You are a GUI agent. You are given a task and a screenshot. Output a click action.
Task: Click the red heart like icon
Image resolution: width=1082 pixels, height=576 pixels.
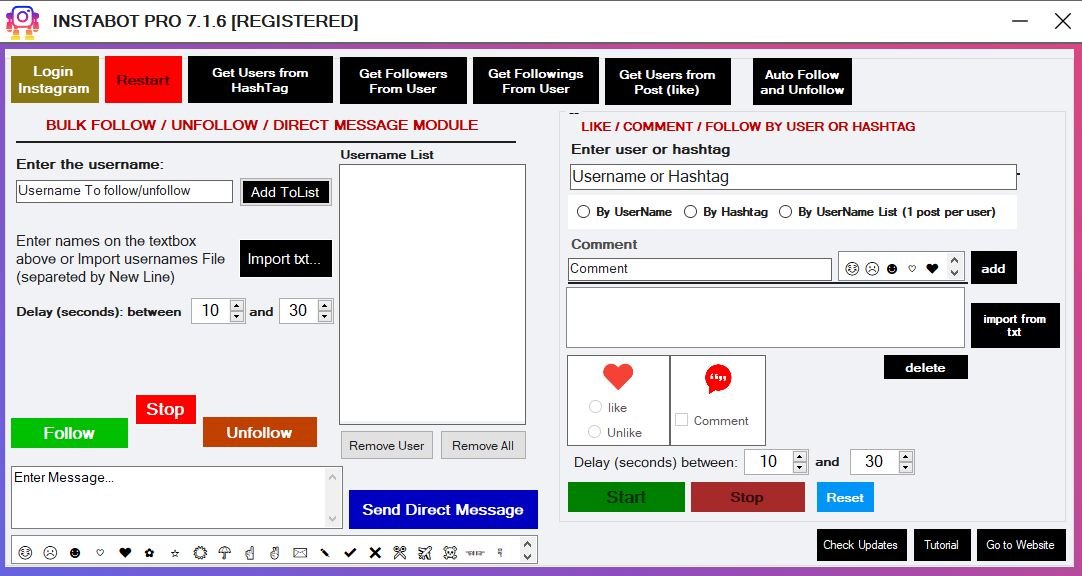tap(618, 377)
